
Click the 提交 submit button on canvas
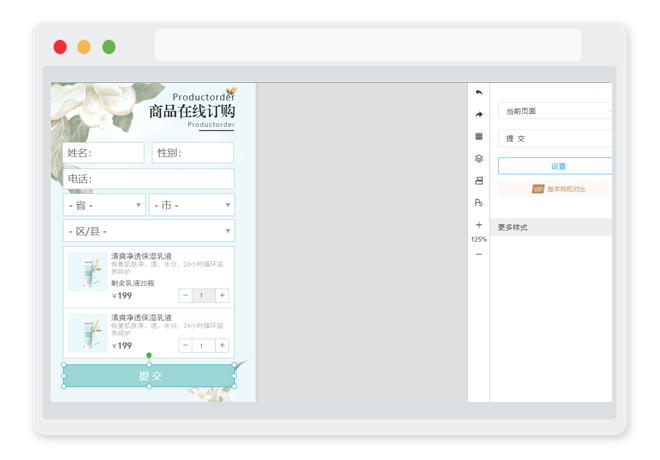pyautogui.click(x=149, y=375)
